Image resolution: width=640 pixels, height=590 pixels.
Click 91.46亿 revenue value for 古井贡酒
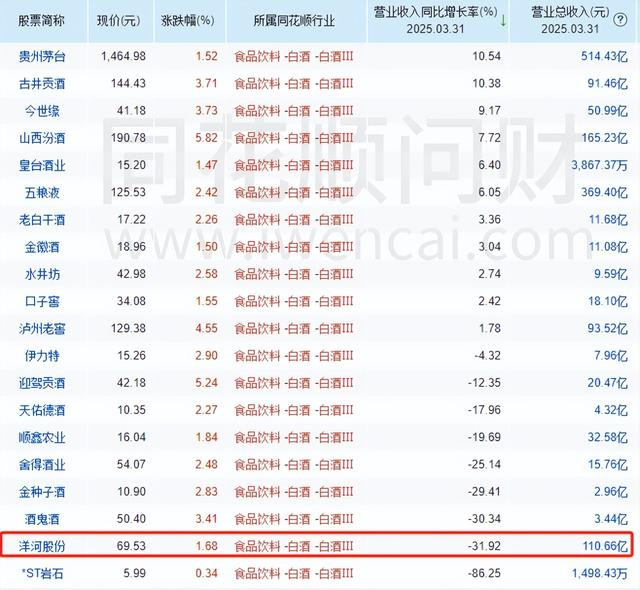(607, 84)
